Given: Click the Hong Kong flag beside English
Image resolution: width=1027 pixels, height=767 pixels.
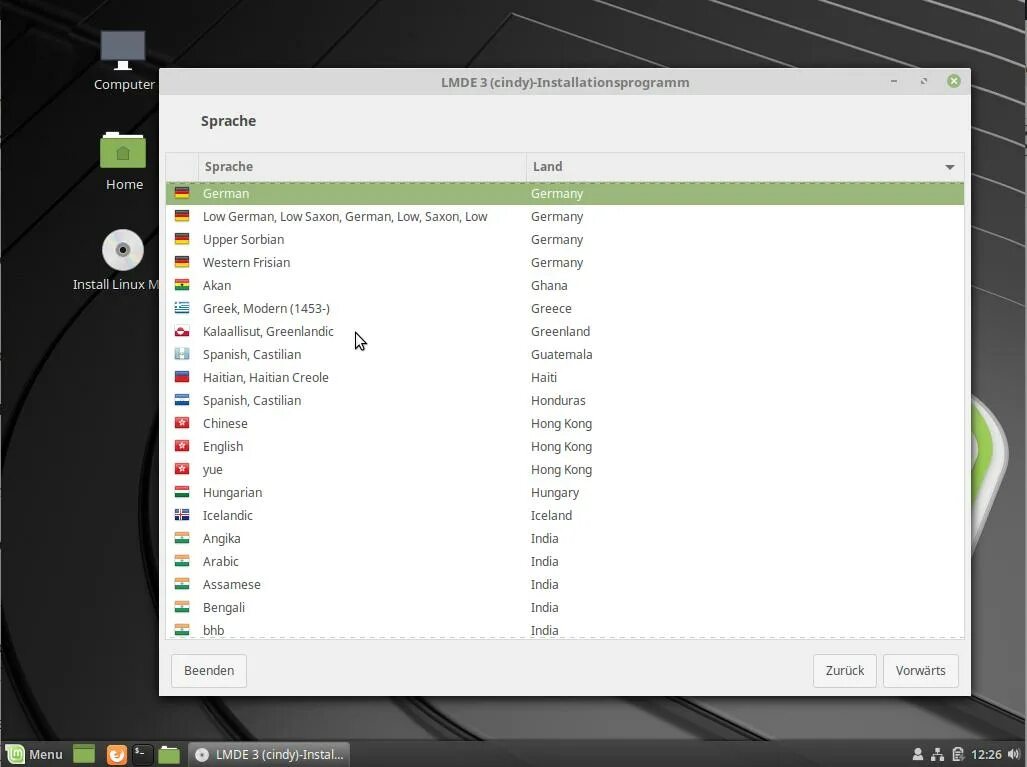Looking at the screenshot, I should pos(182,446).
